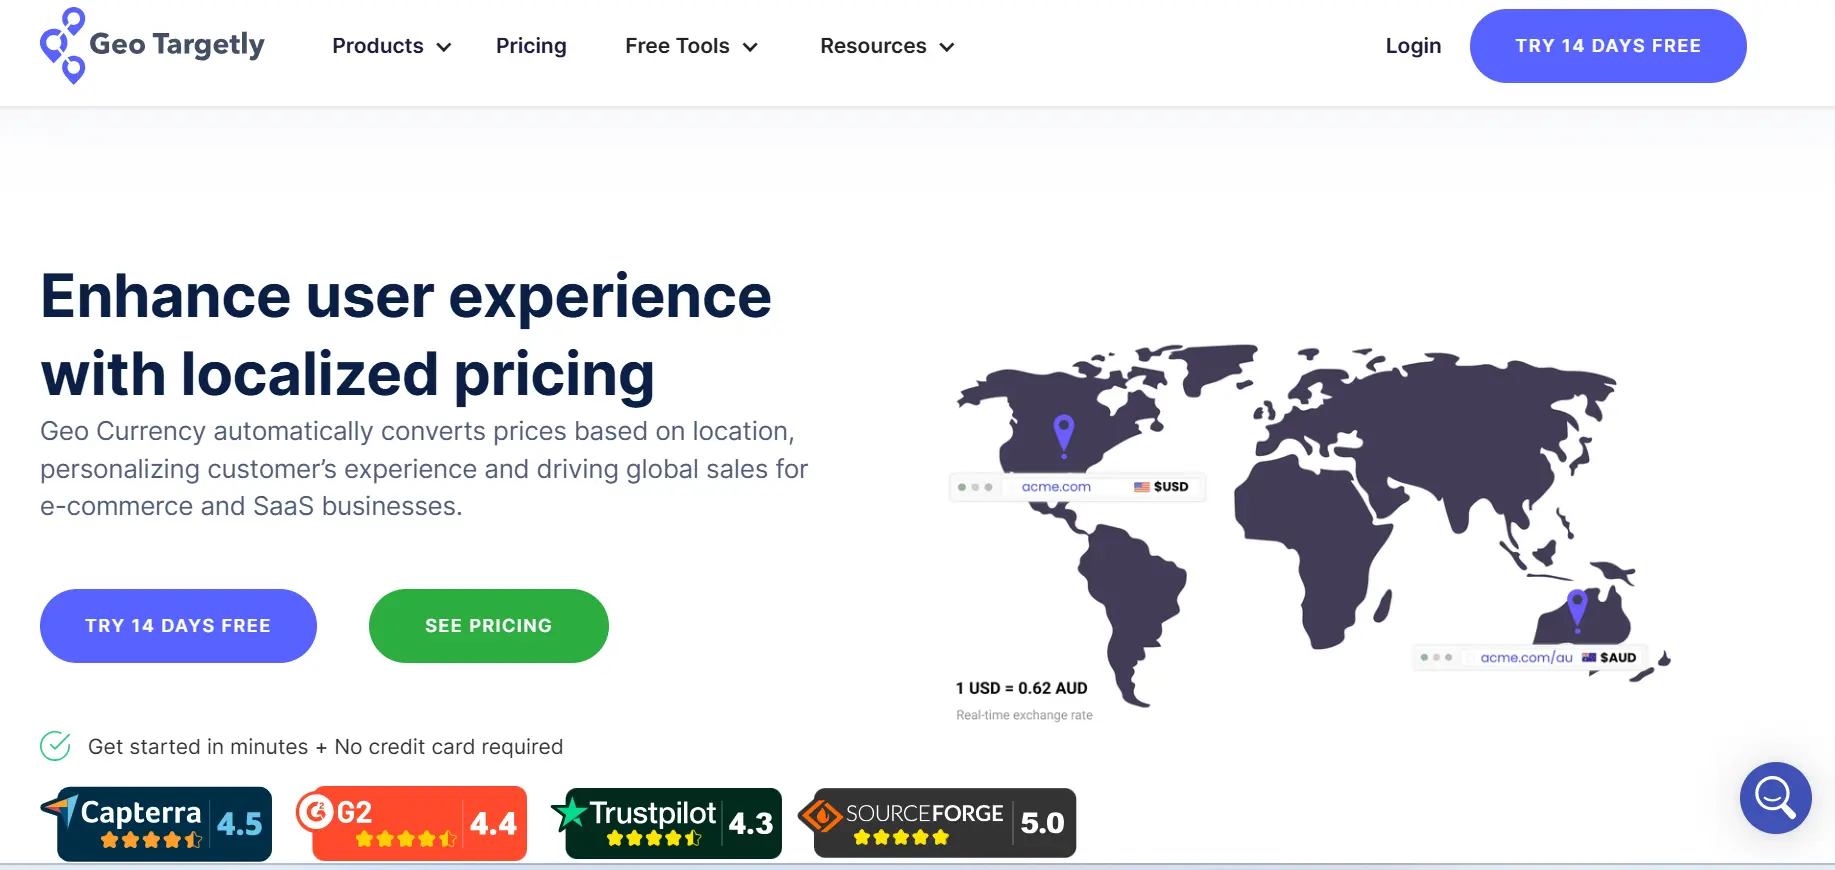This screenshot has width=1835, height=870.
Task: Click the '1 USD = 0.62 AUD' text
Action: coord(1021,688)
